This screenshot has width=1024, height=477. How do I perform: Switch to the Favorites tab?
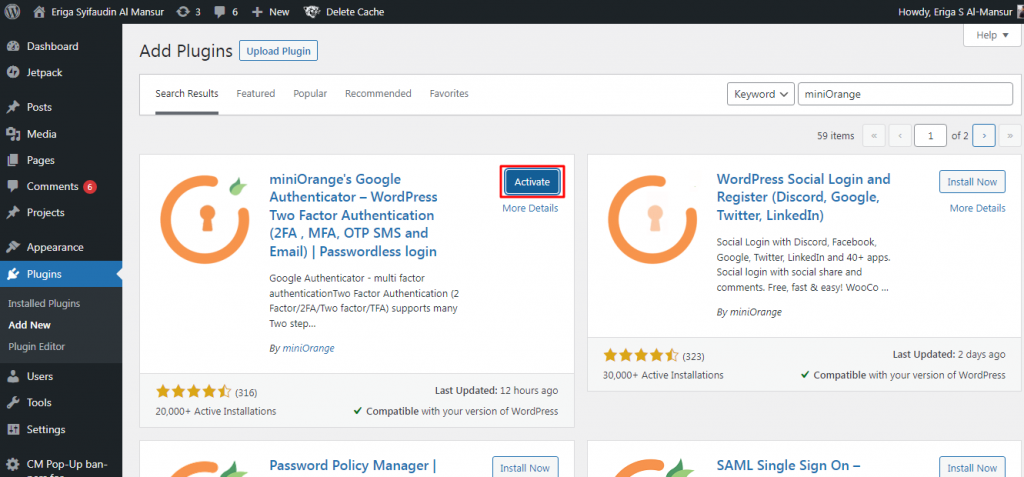449,94
